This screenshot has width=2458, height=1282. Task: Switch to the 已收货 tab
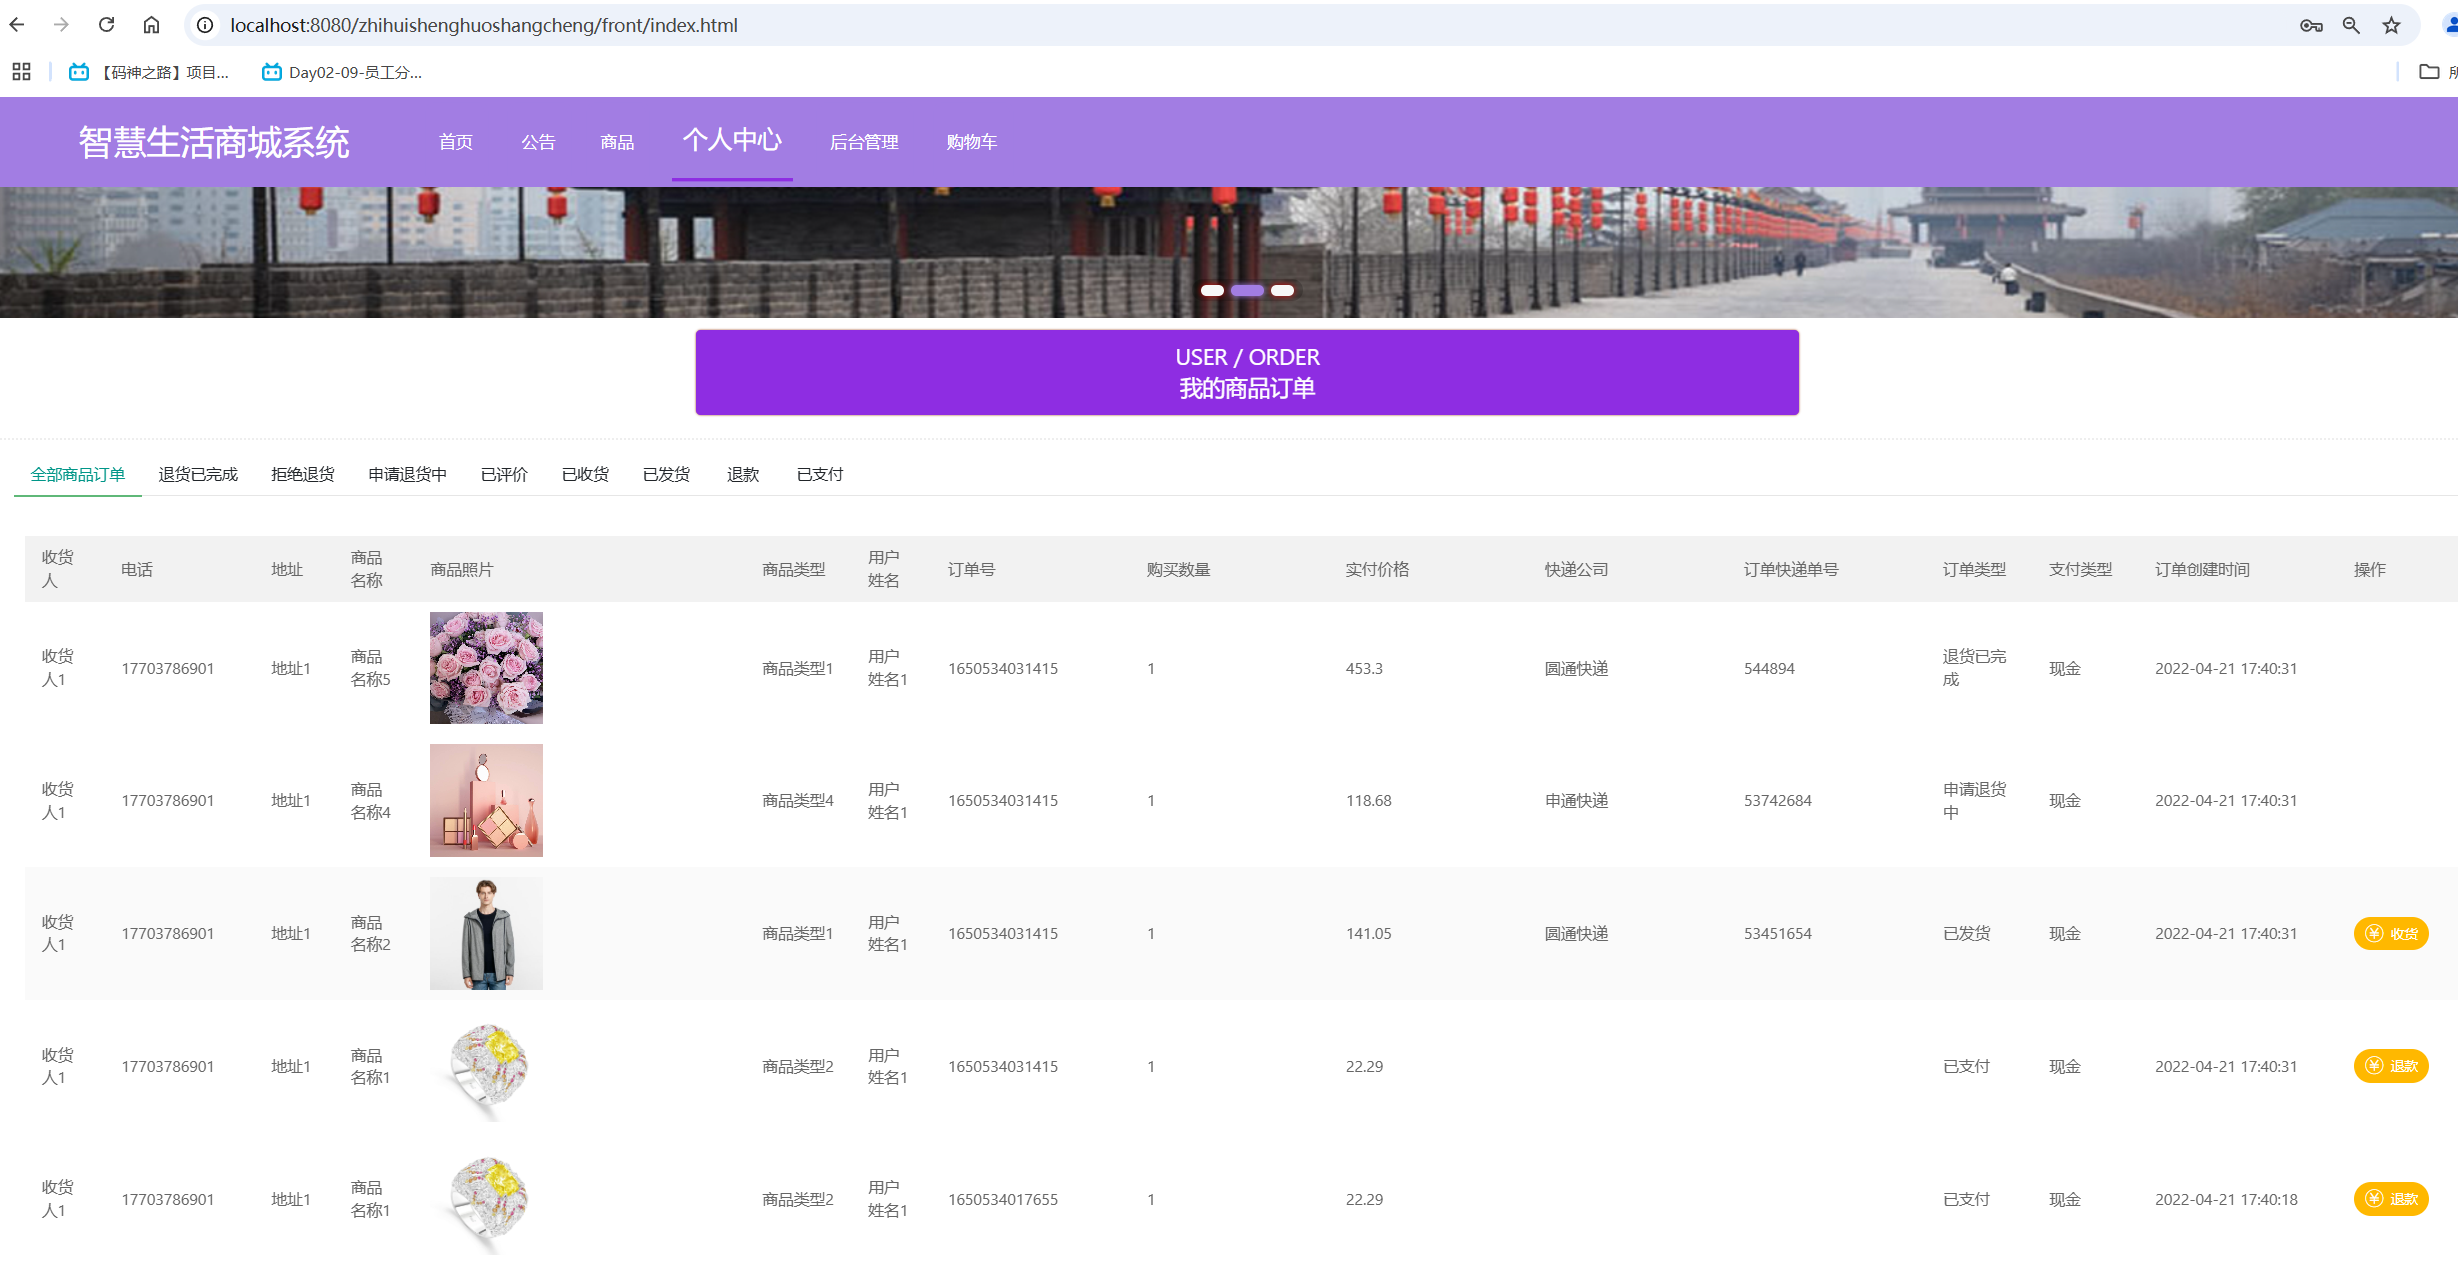(585, 474)
